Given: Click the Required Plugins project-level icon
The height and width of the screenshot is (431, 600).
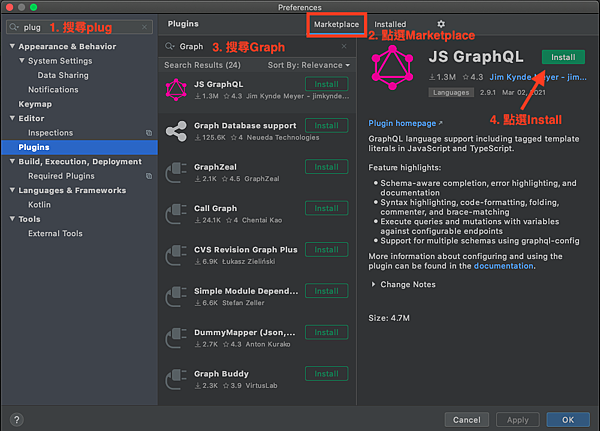Looking at the screenshot, I should (149, 176).
